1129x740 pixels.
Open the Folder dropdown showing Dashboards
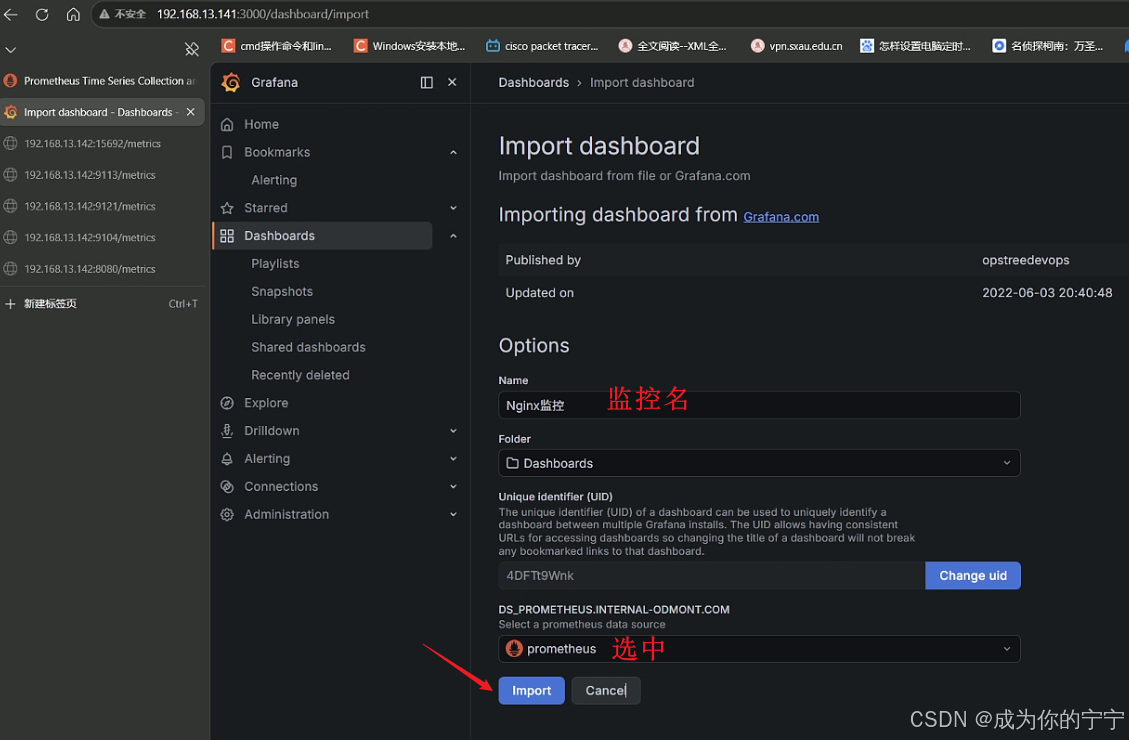(x=759, y=464)
